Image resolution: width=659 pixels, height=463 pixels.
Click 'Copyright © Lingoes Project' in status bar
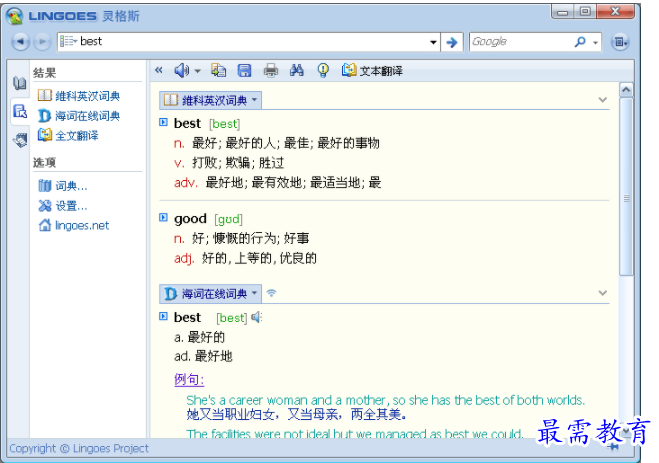79,448
